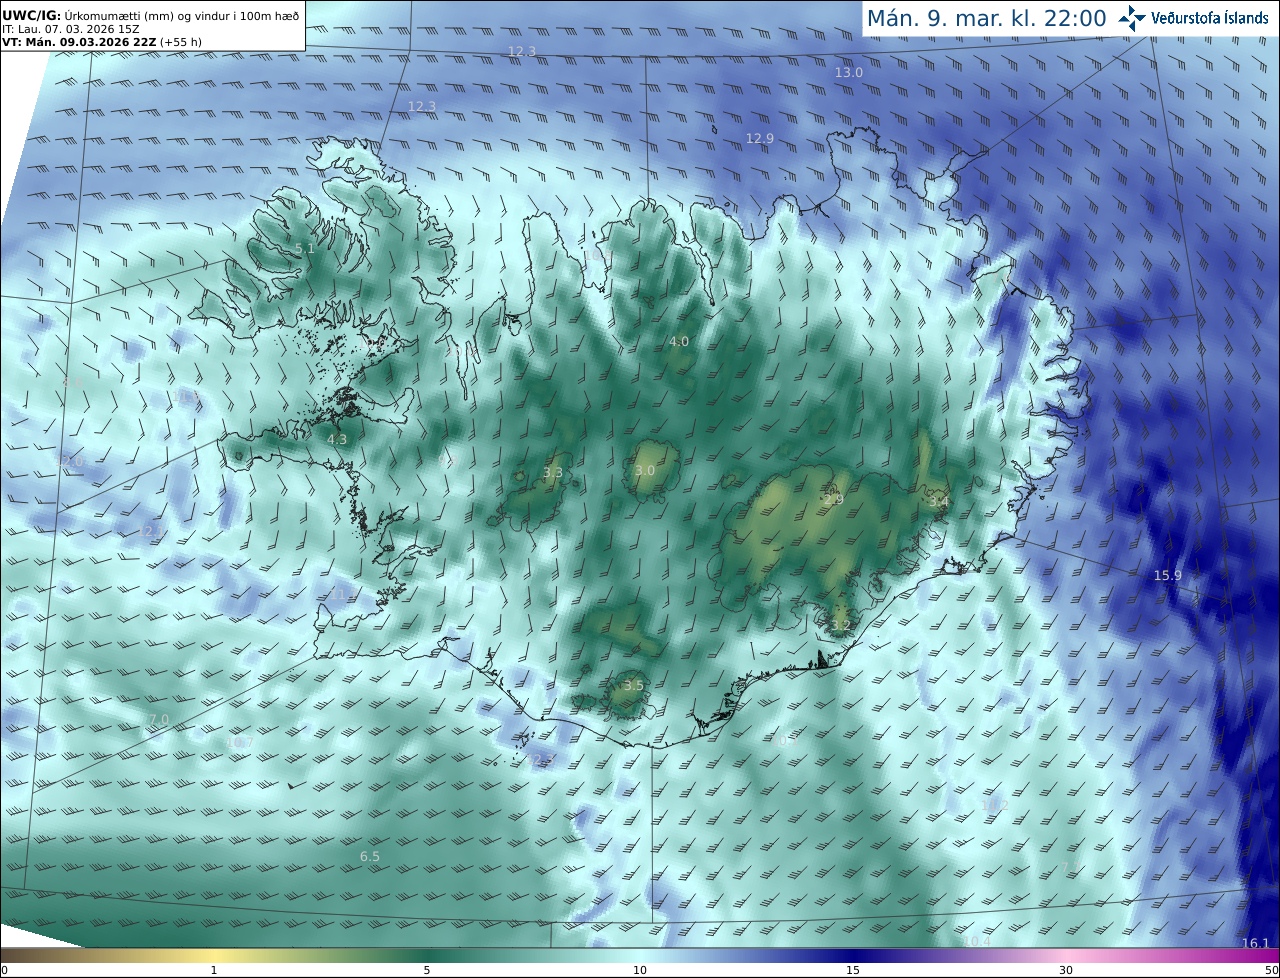Click the 3.0 value on the glacier
The width and height of the screenshot is (1280, 978).
[x=645, y=470]
